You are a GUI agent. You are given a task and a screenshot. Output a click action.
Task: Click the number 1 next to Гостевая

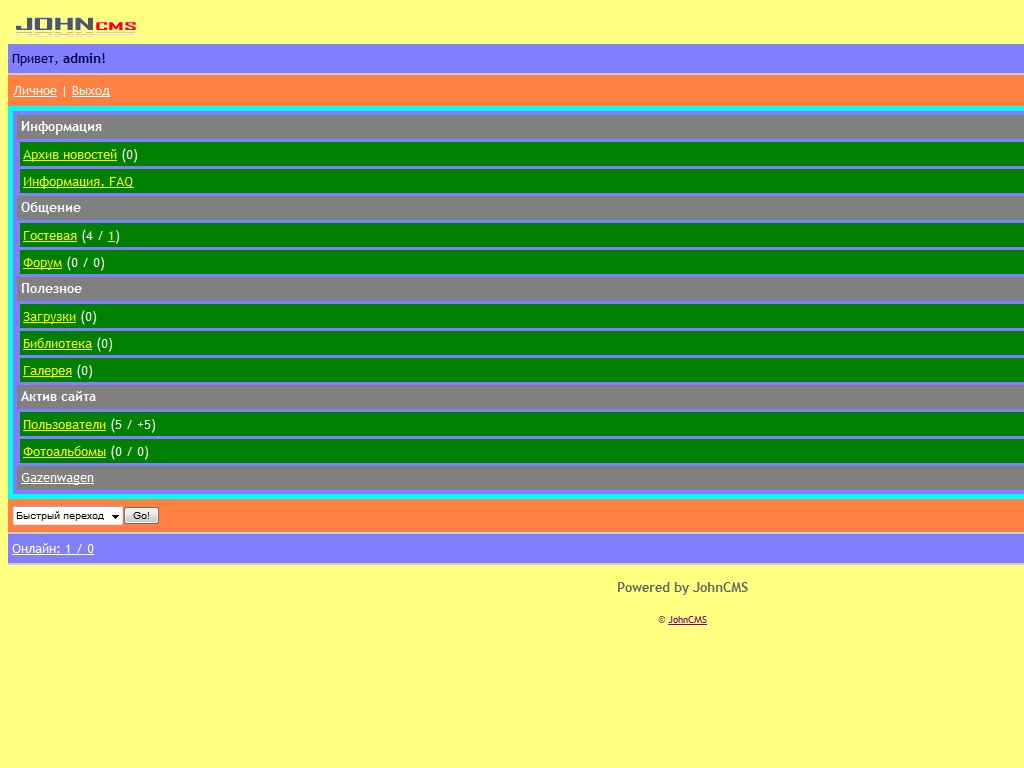[112, 236]
